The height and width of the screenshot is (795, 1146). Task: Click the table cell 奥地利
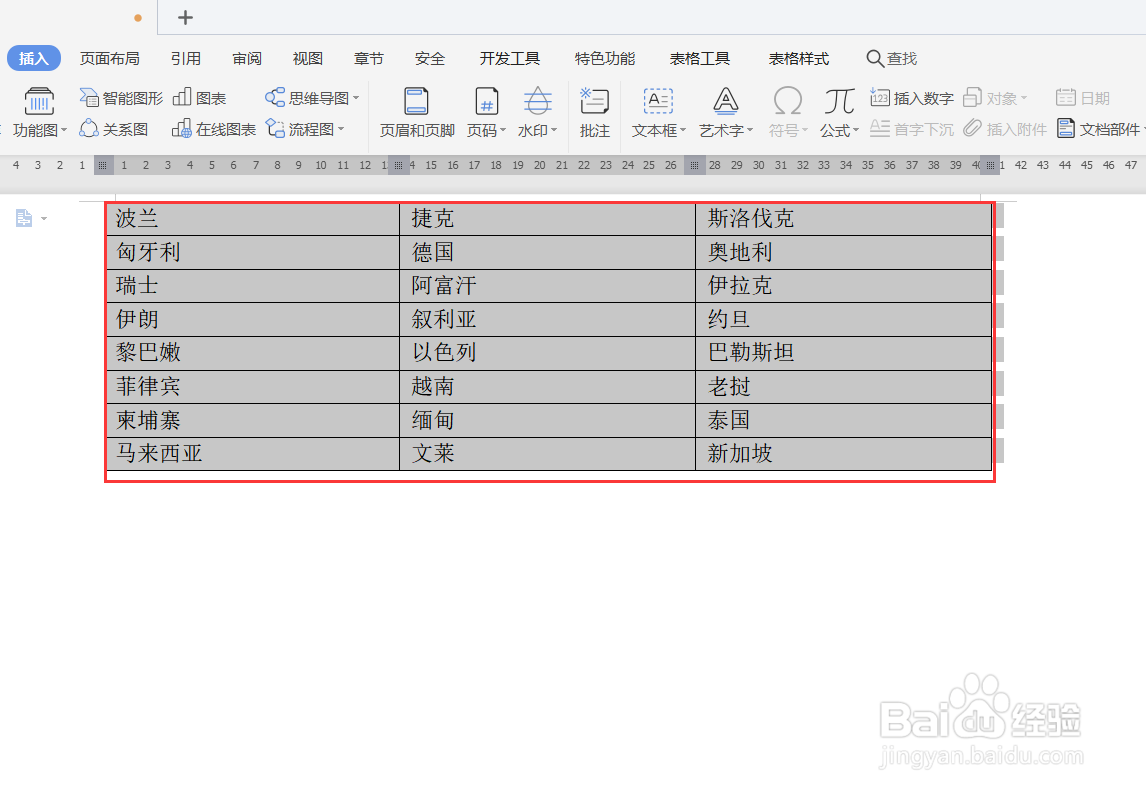click(843, 252)
